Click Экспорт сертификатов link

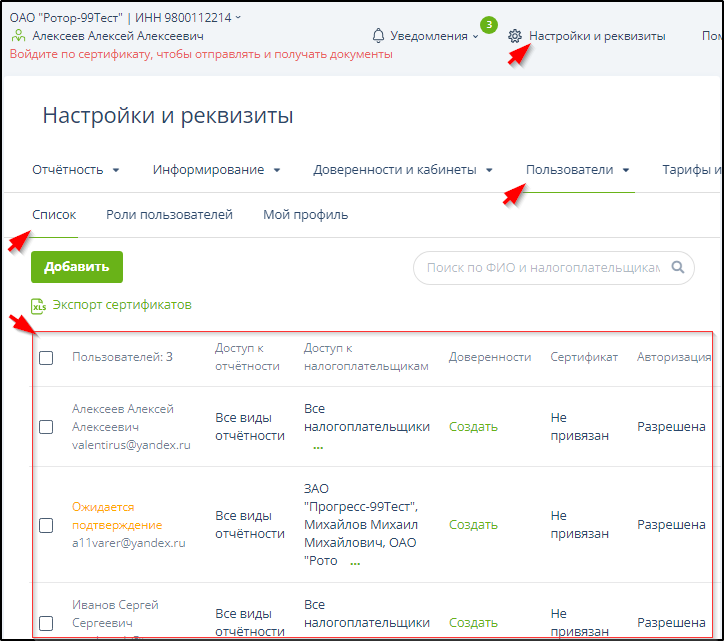tap(122, 305)
